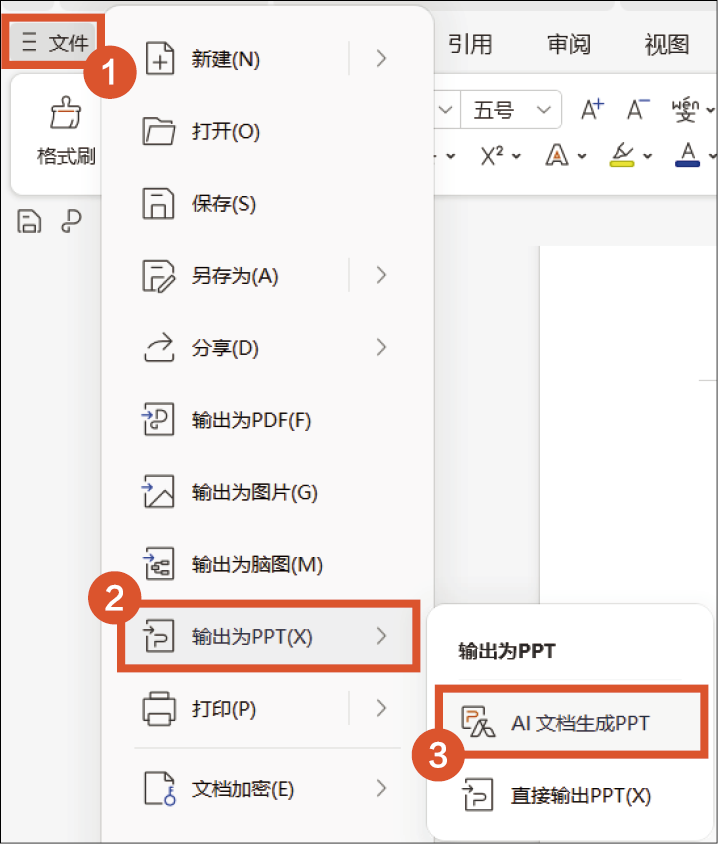Click the text effects outlined A icon
This screenshot has height=844, width=718.
[557, 155]
